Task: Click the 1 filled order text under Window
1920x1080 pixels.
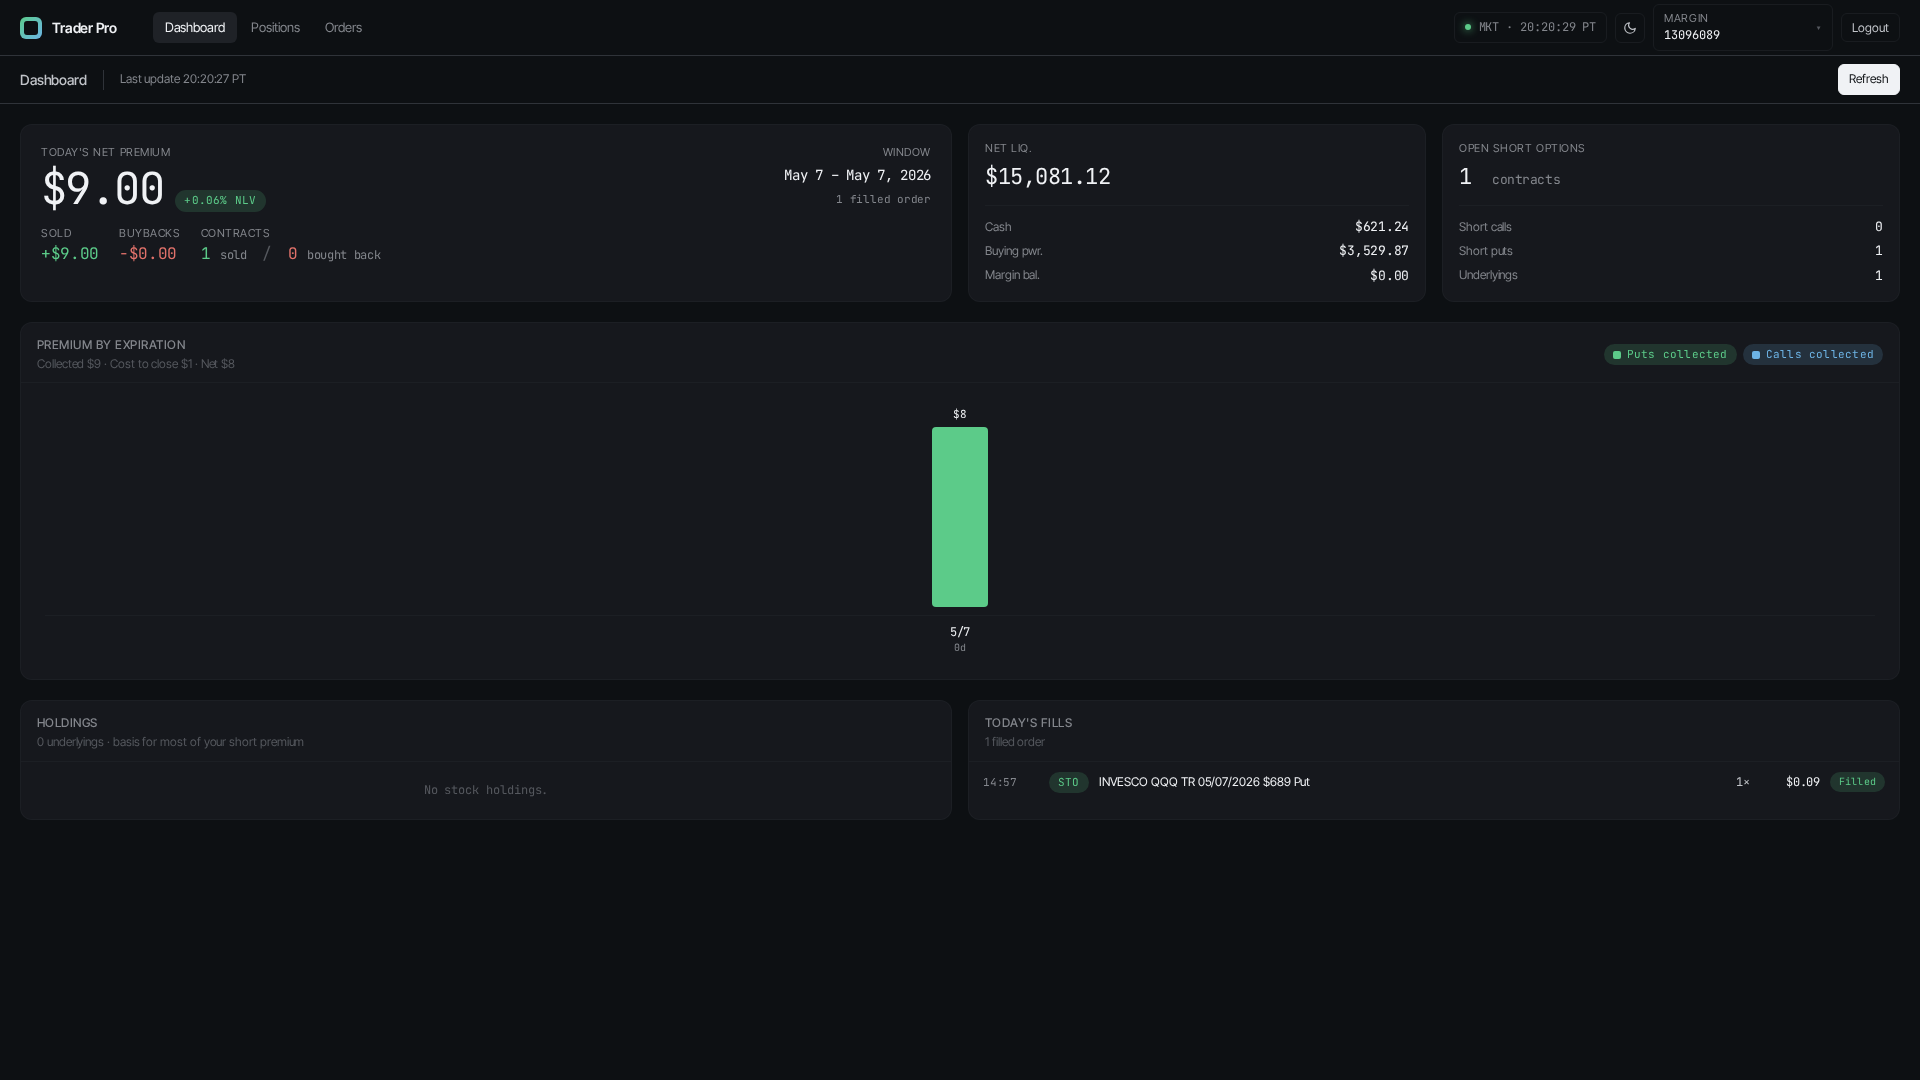Action: [883, 200]
